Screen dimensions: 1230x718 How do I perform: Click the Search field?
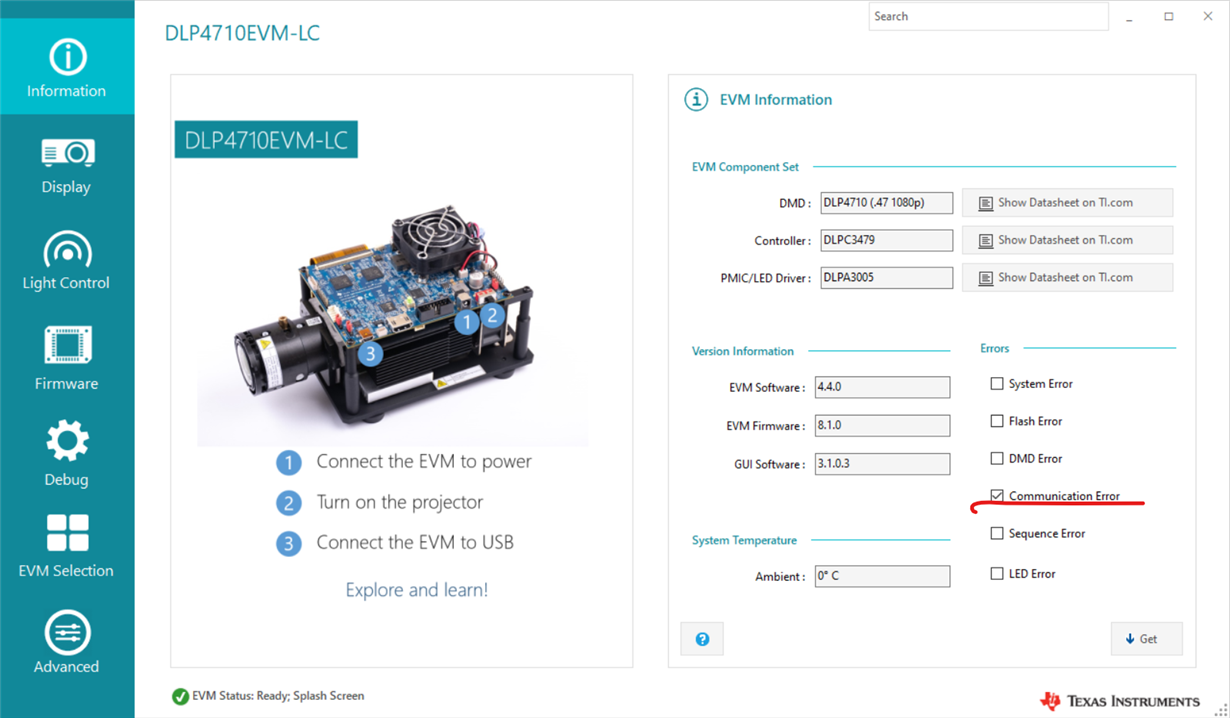coord(988,16)
